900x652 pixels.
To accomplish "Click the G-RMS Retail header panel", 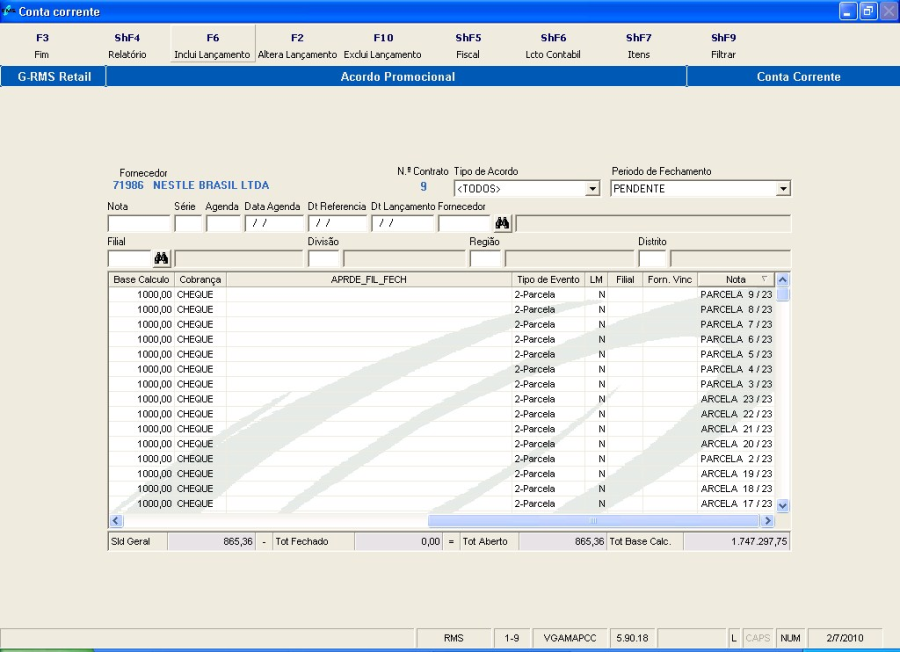I will coord(54,76).
